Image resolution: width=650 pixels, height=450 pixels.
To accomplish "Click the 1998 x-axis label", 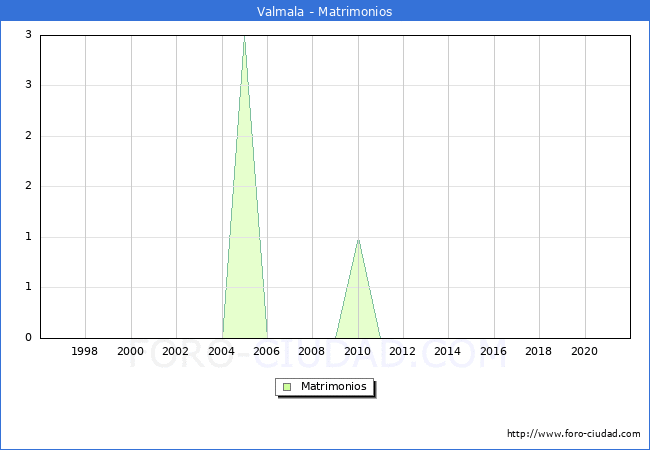I will [85, 351].
